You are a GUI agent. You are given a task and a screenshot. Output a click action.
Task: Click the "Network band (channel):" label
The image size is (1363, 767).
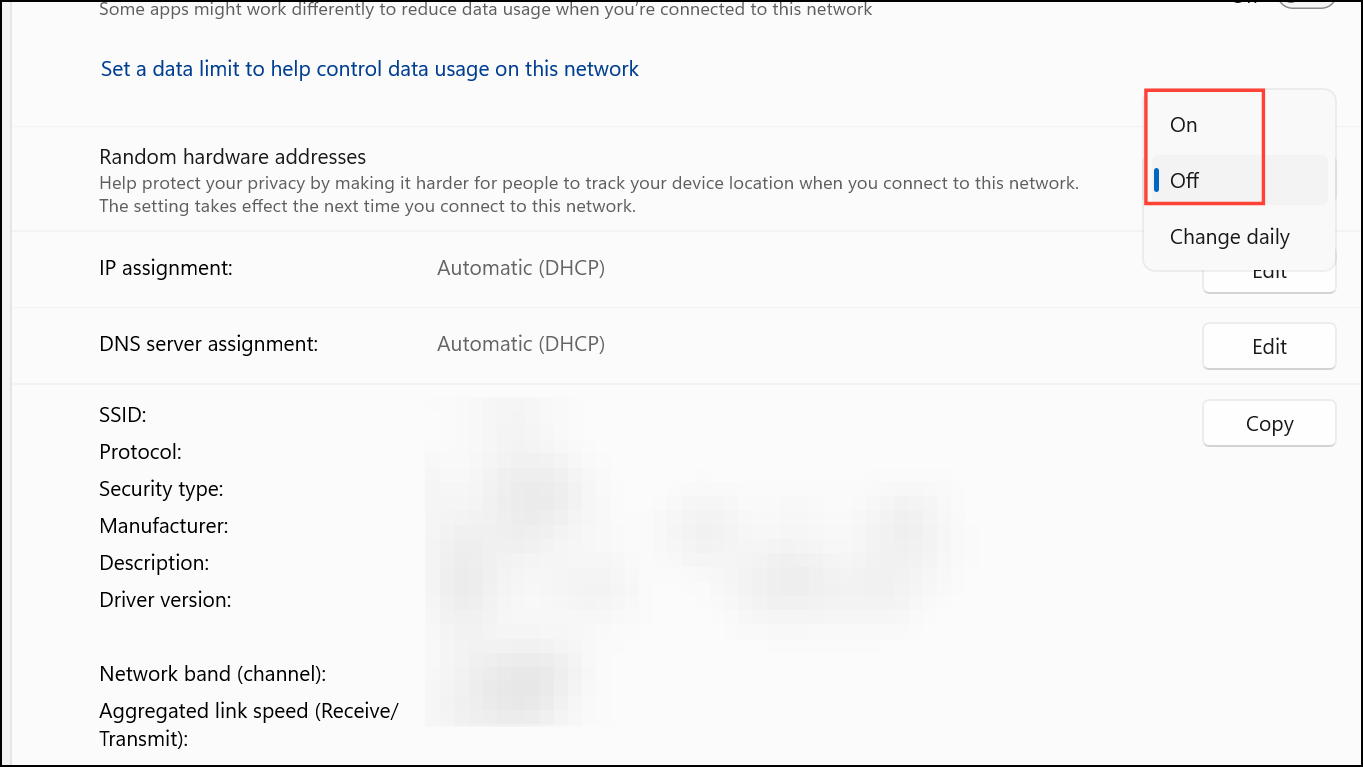click(212, 673)
